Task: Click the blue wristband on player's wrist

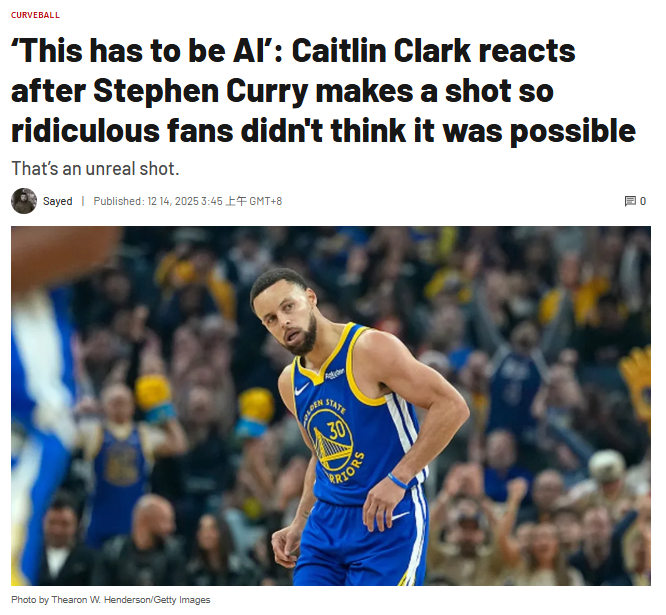Action: [398, 481]
